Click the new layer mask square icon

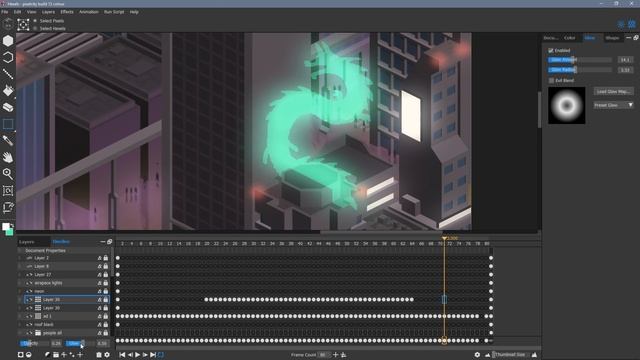coord(20,355)
